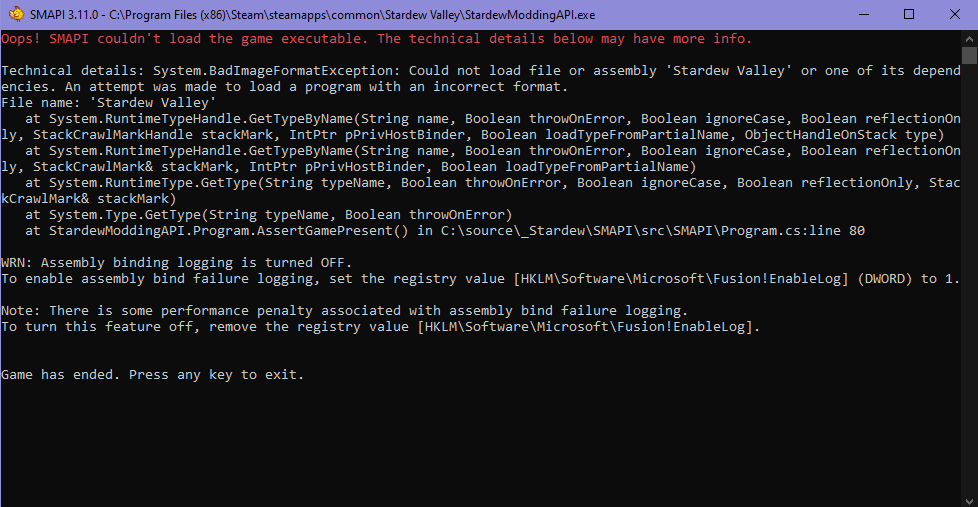Minimize the SMAPI console window
The image size is (978, 507).
pyautogui.click(x=863, y=14)
